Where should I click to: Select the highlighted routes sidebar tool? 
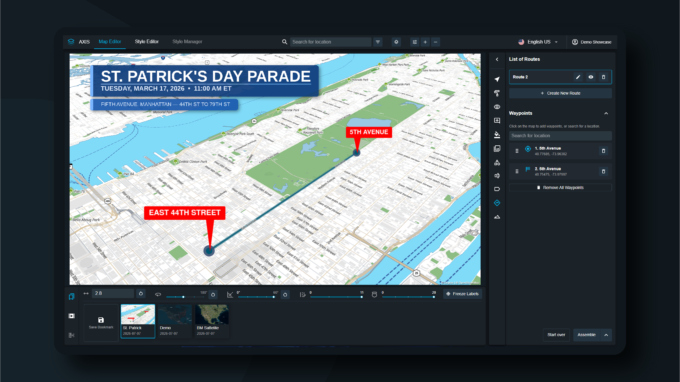497,203
